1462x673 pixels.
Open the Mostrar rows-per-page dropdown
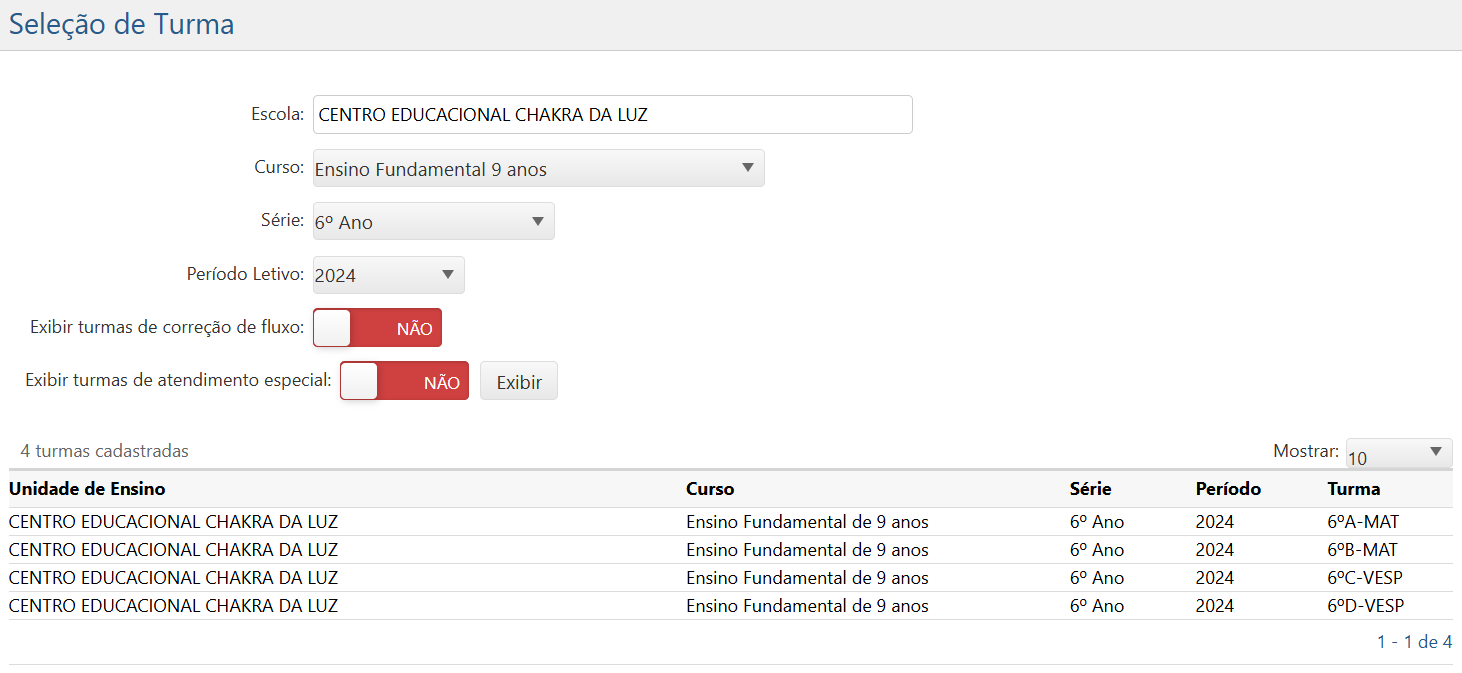(x=1399, y=453)
